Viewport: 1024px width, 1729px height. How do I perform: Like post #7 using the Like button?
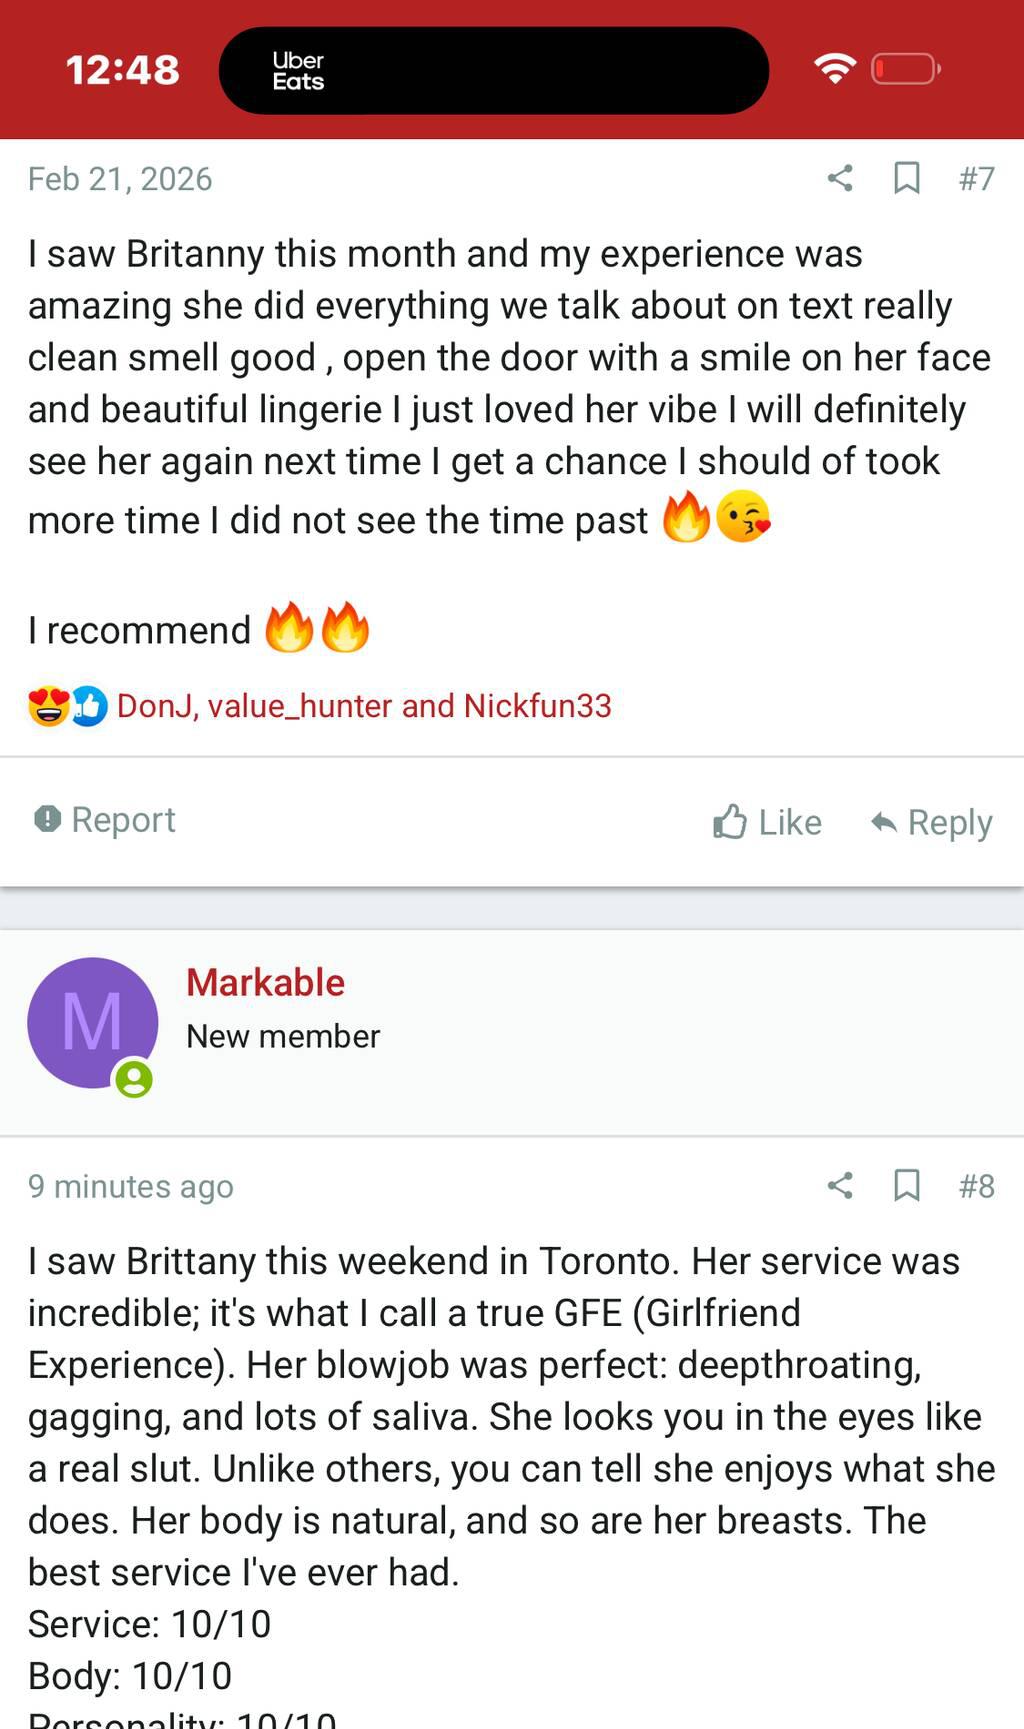coord(767,822)
